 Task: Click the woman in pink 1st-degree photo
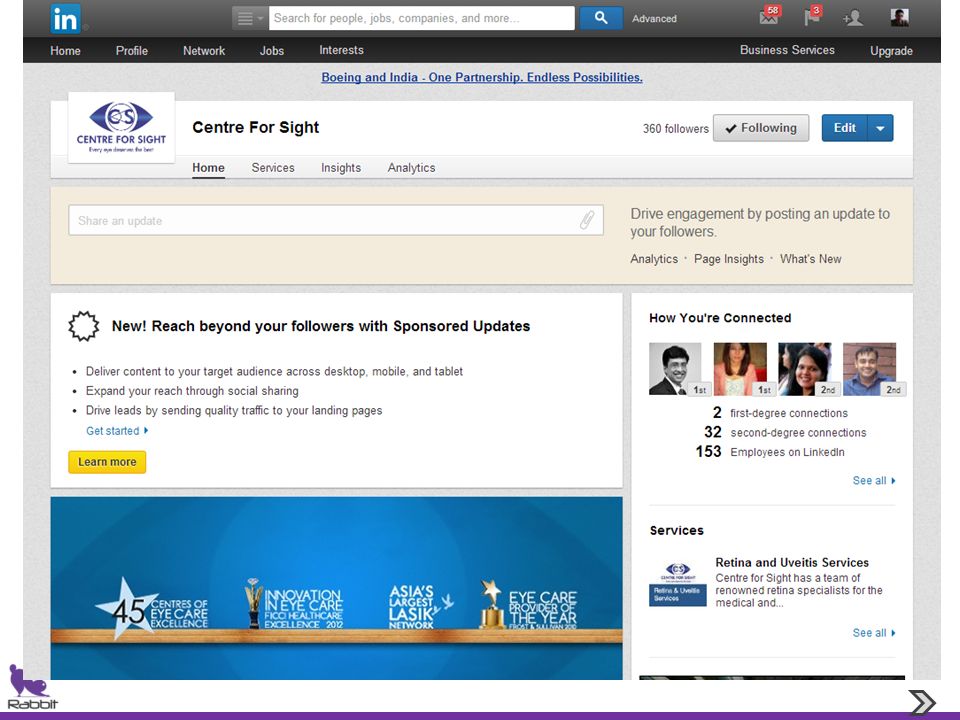(740, 369)
